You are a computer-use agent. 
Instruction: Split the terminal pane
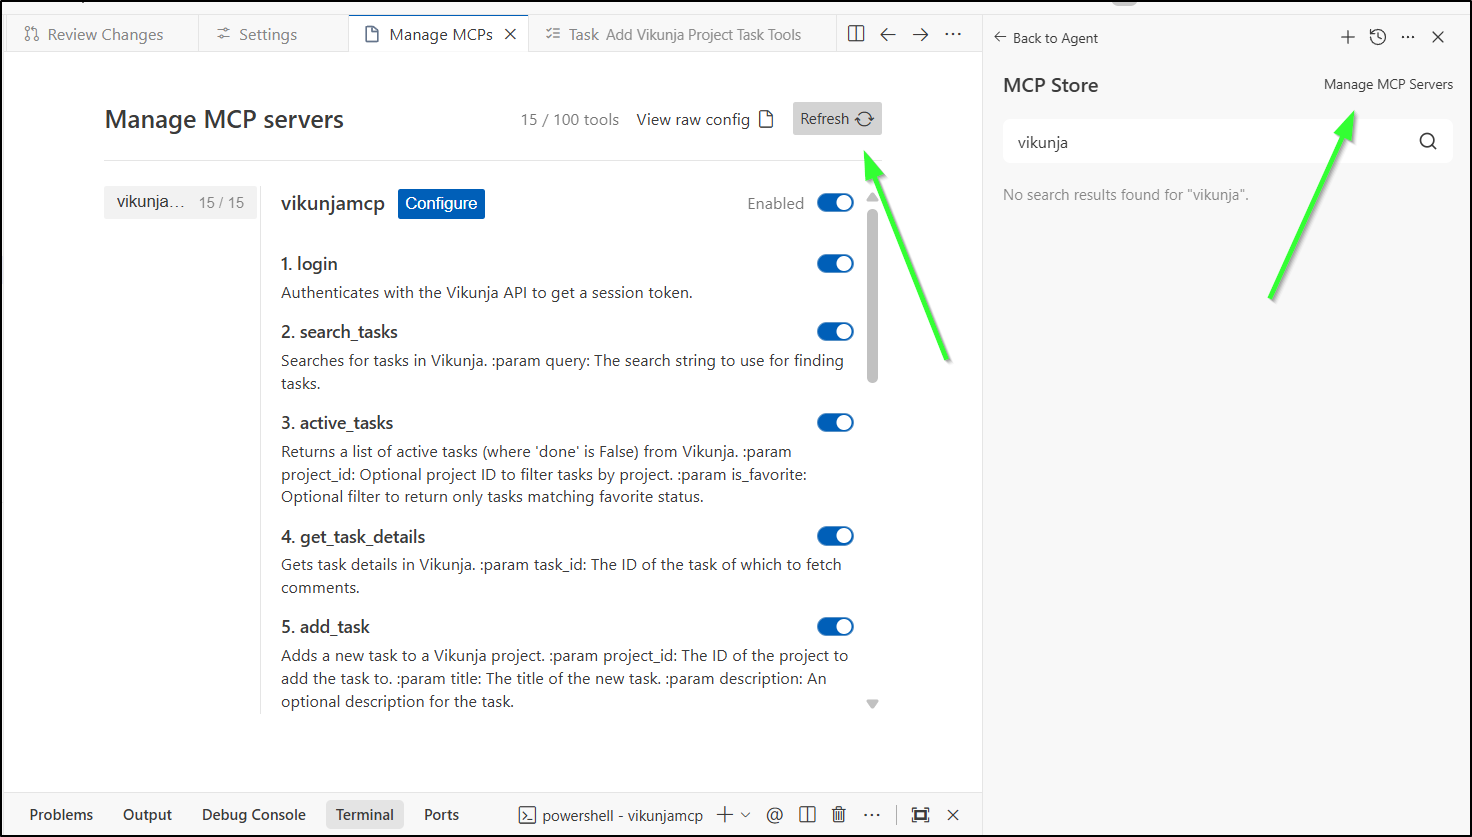[x=807, y=815]
